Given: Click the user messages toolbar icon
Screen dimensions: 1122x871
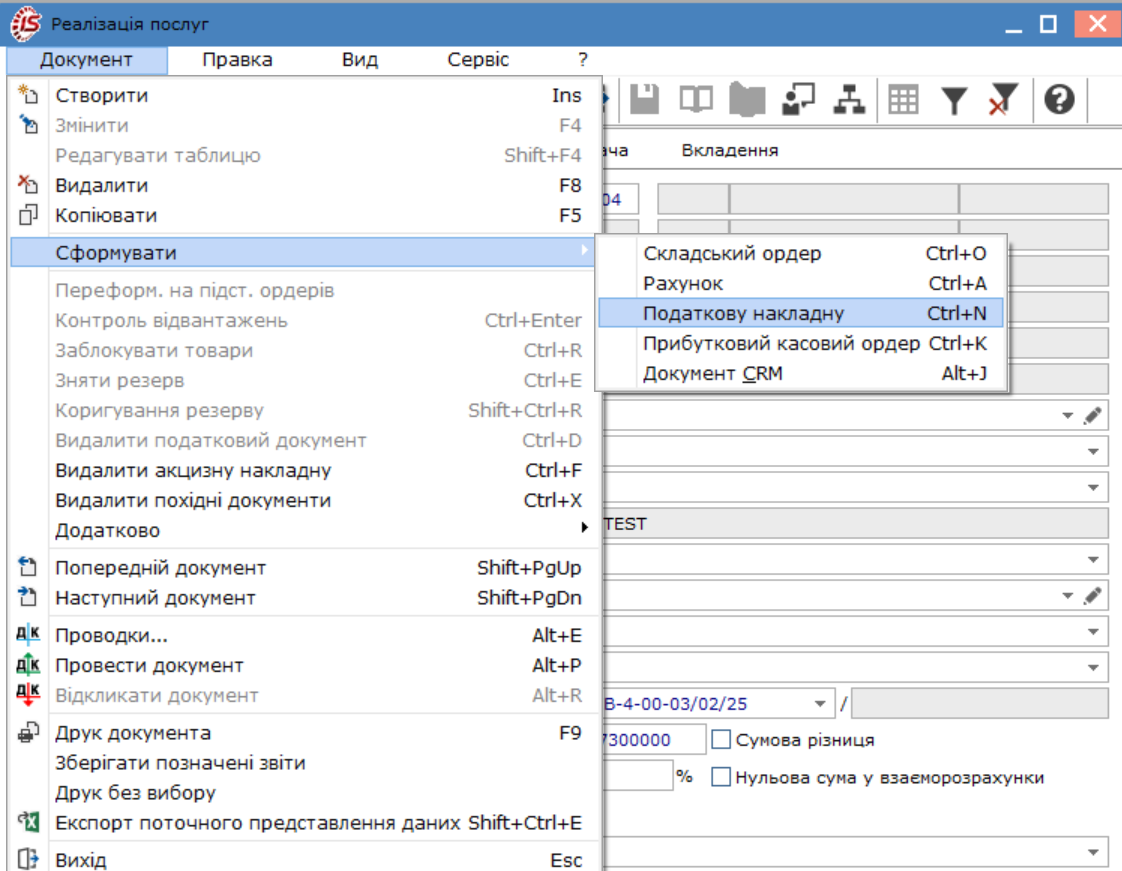Looking at the screenshot, I should click(x=799, y=99).
